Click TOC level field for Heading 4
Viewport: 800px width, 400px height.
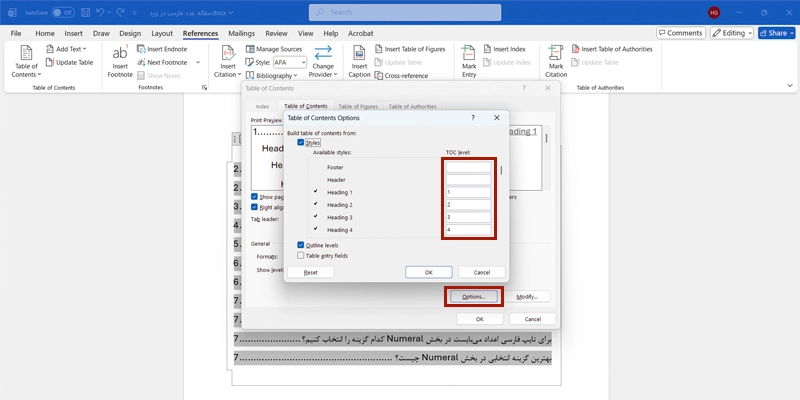click(468, 230)
